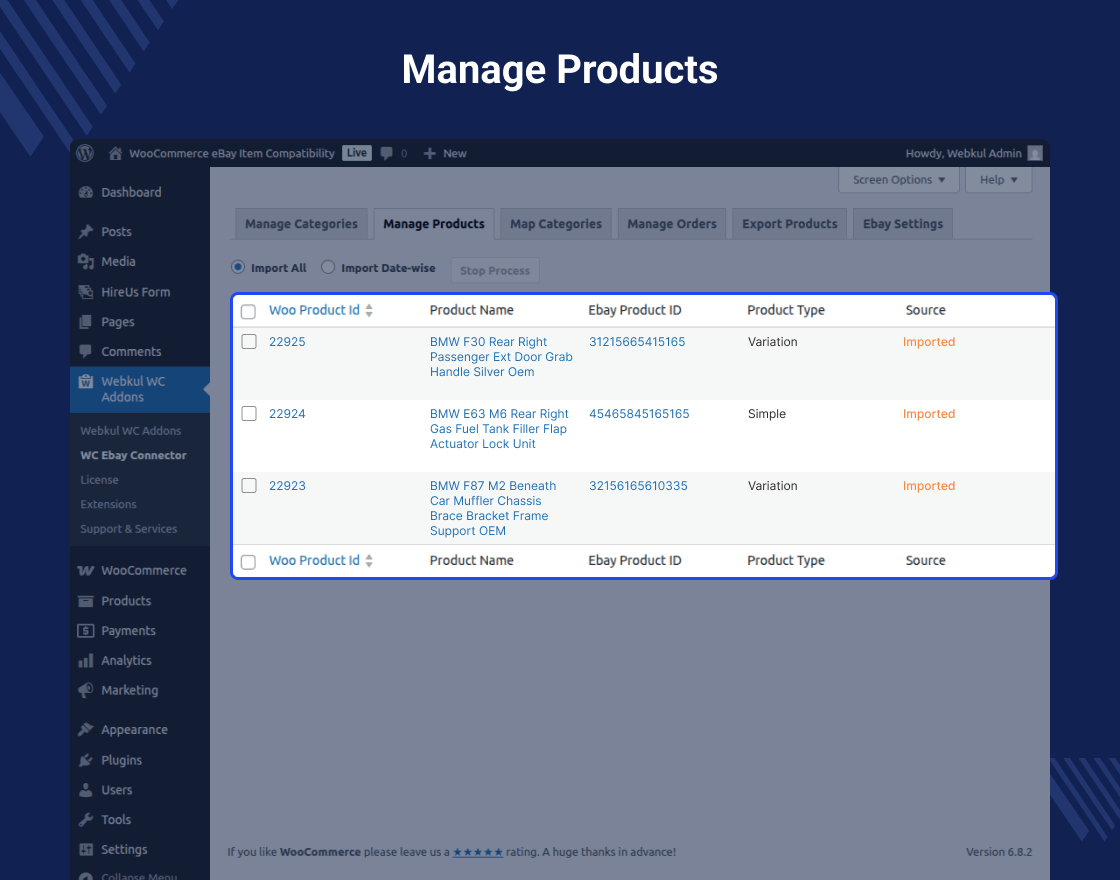
Task: Click the Marketing megaphone icon
Action: [x=86, y=690]
